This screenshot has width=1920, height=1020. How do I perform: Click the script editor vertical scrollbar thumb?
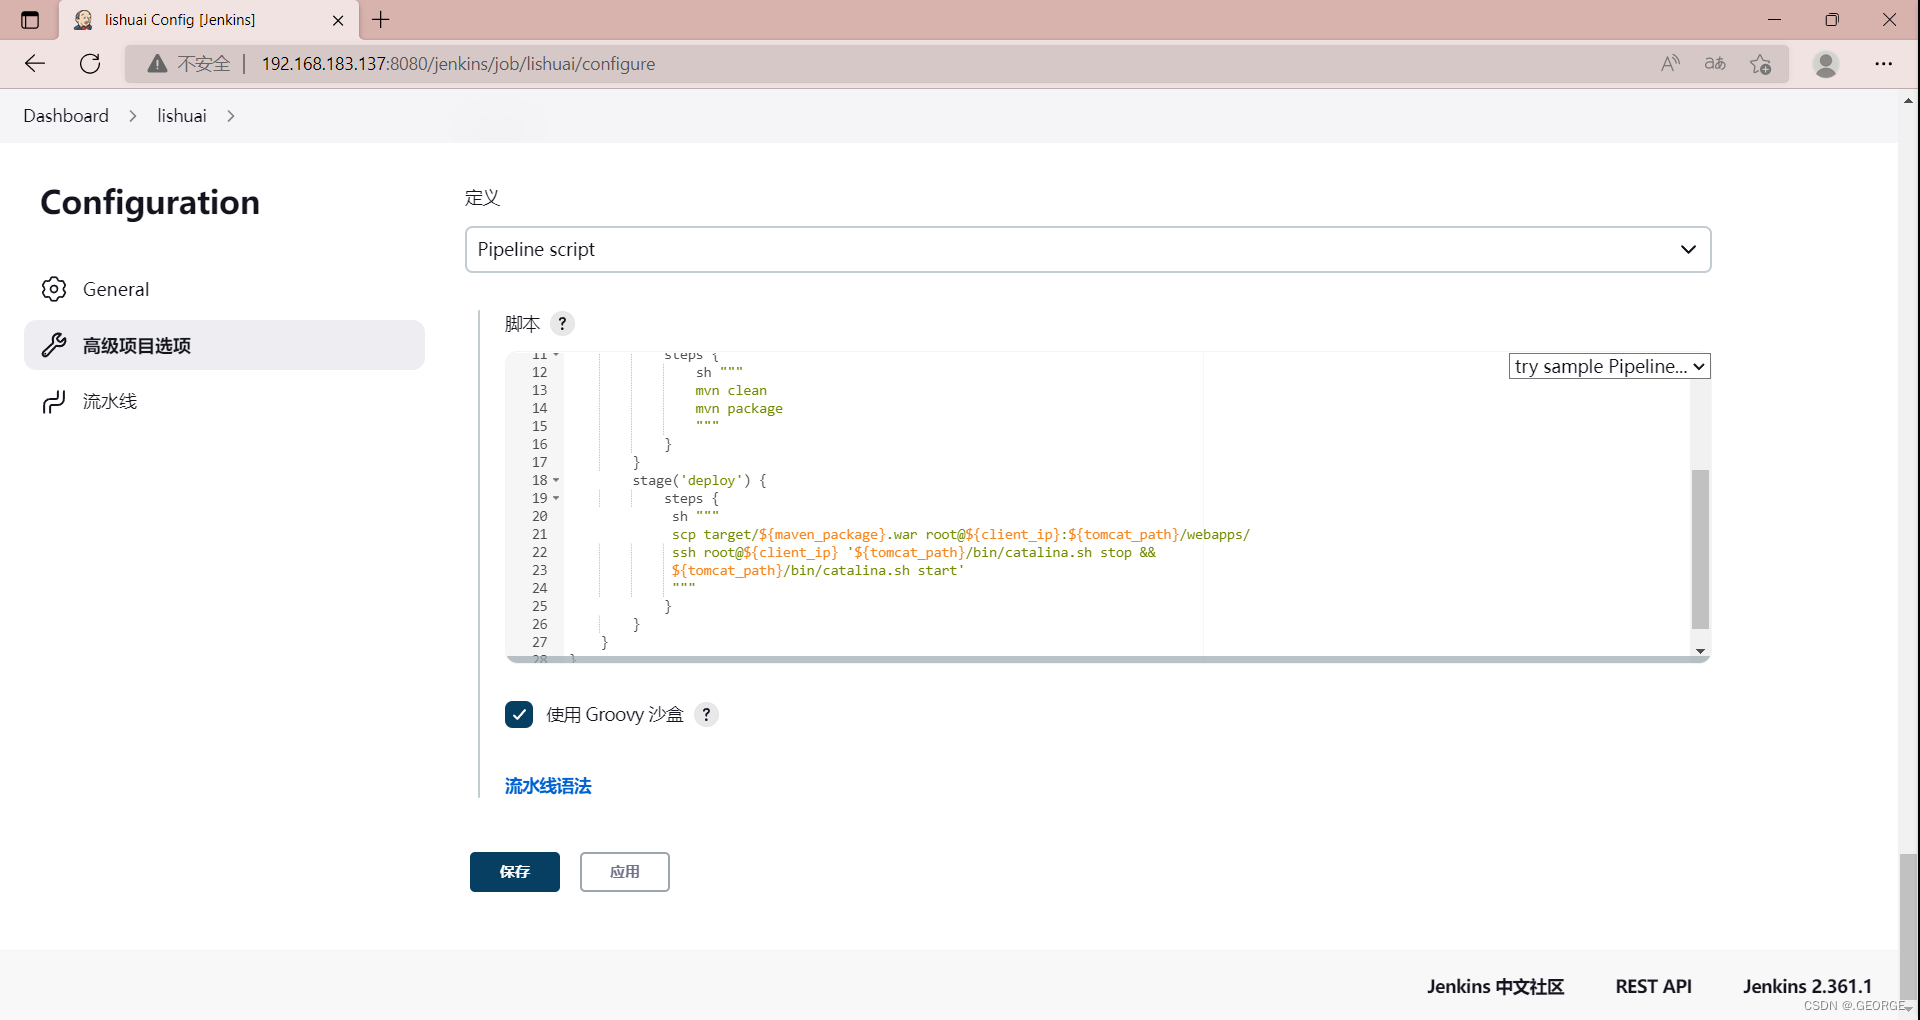1700,548
